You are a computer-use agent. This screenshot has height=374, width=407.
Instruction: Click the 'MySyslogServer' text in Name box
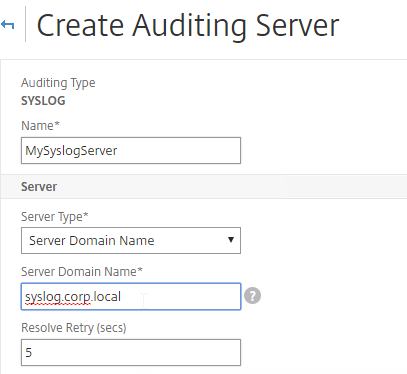(x=71, y=151)
